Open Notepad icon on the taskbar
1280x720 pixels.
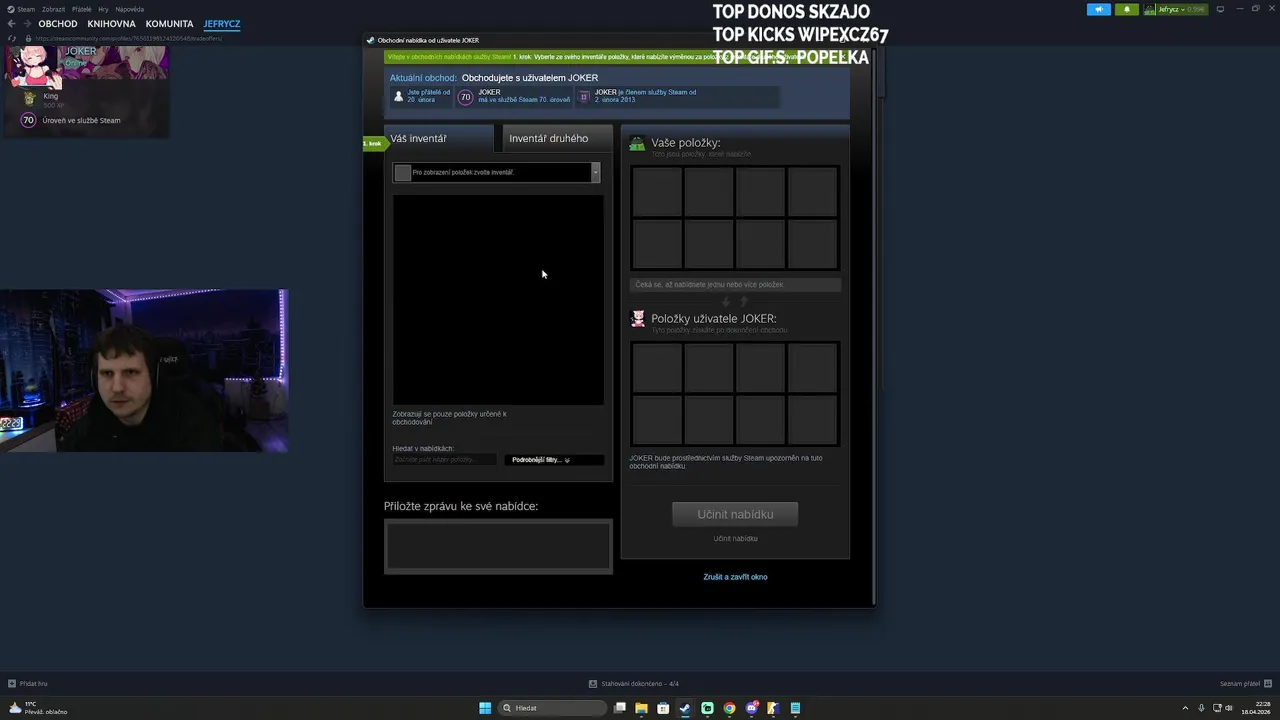tap(795, 708)
